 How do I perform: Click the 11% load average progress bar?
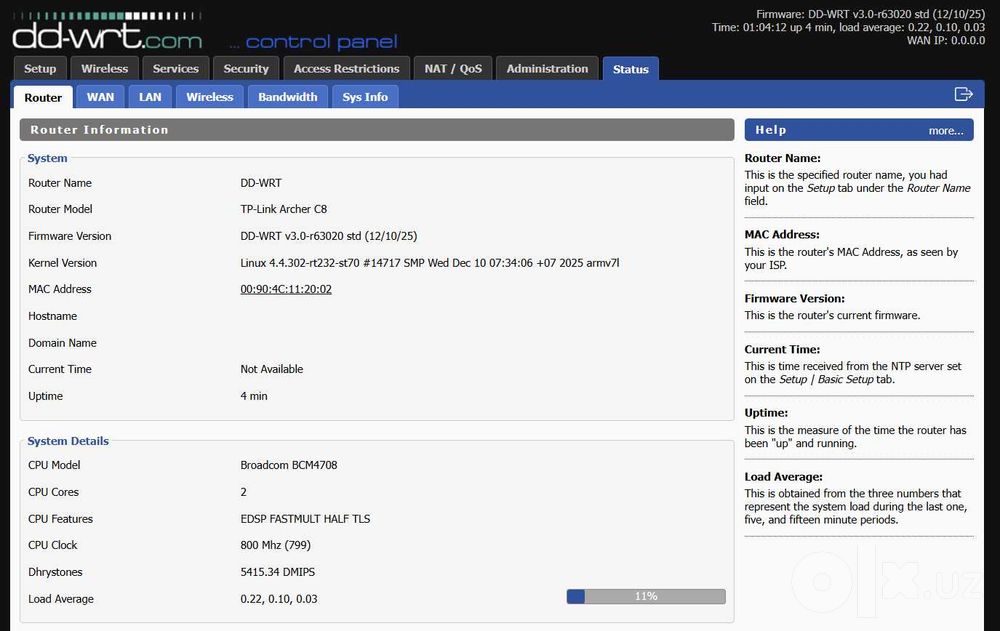tap(646, 596)
